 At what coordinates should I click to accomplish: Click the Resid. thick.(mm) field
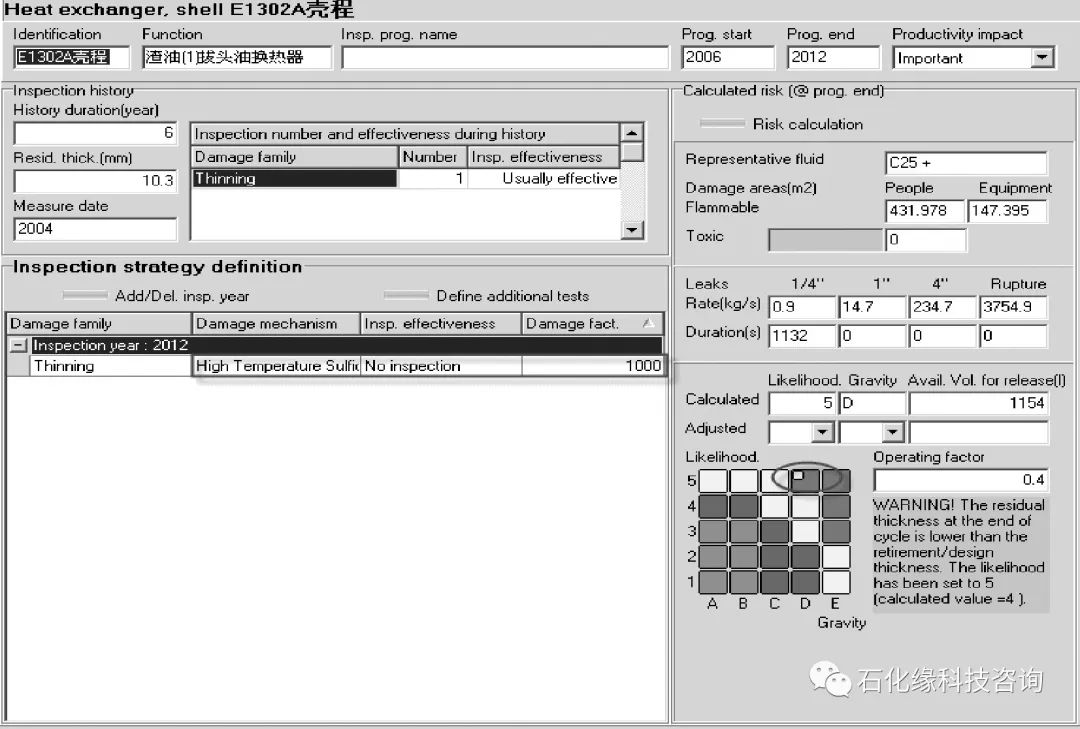pos(95,182)
